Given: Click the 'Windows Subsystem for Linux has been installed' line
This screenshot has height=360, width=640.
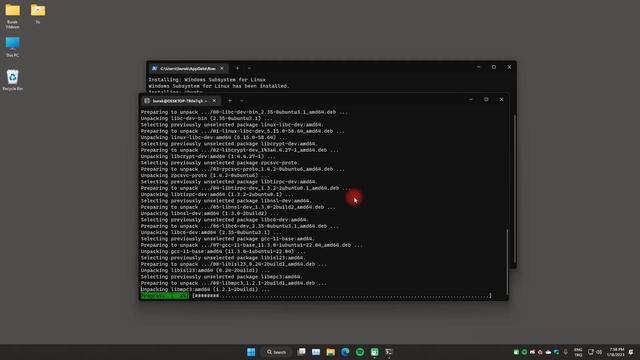Looking at the screenshot, I should 219,86.
